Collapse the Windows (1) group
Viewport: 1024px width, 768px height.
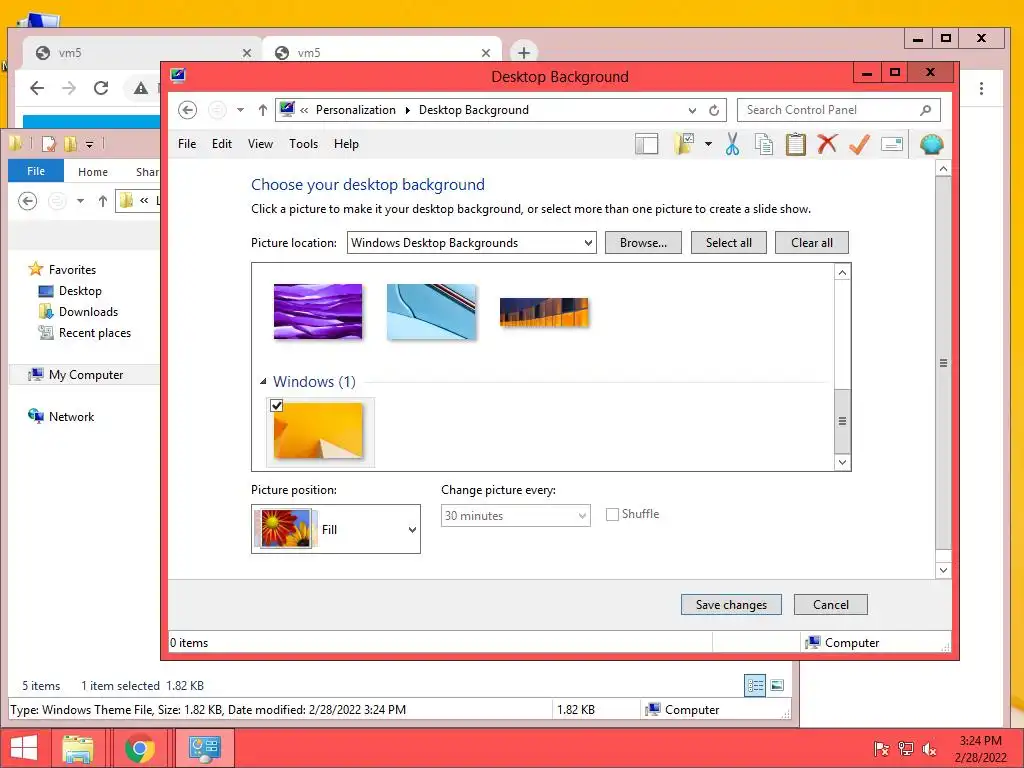(263, 381)
